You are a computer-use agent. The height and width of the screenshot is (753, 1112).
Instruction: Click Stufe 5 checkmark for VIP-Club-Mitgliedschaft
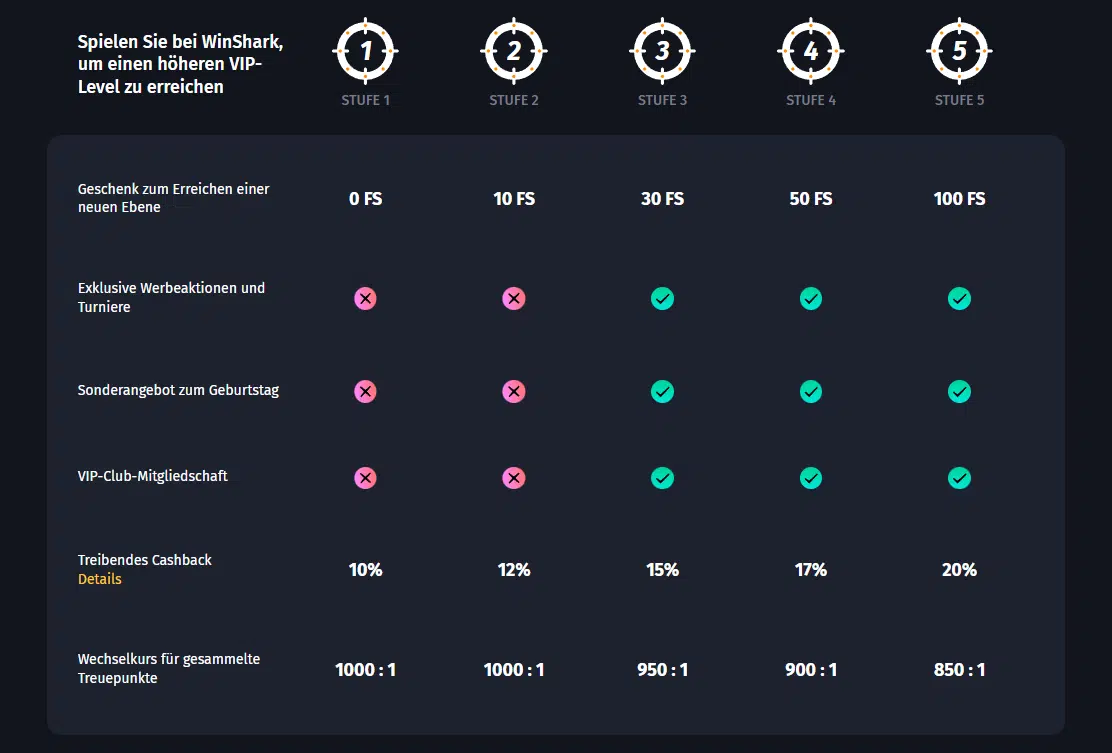pyautogui.click(x=960, y=478)
